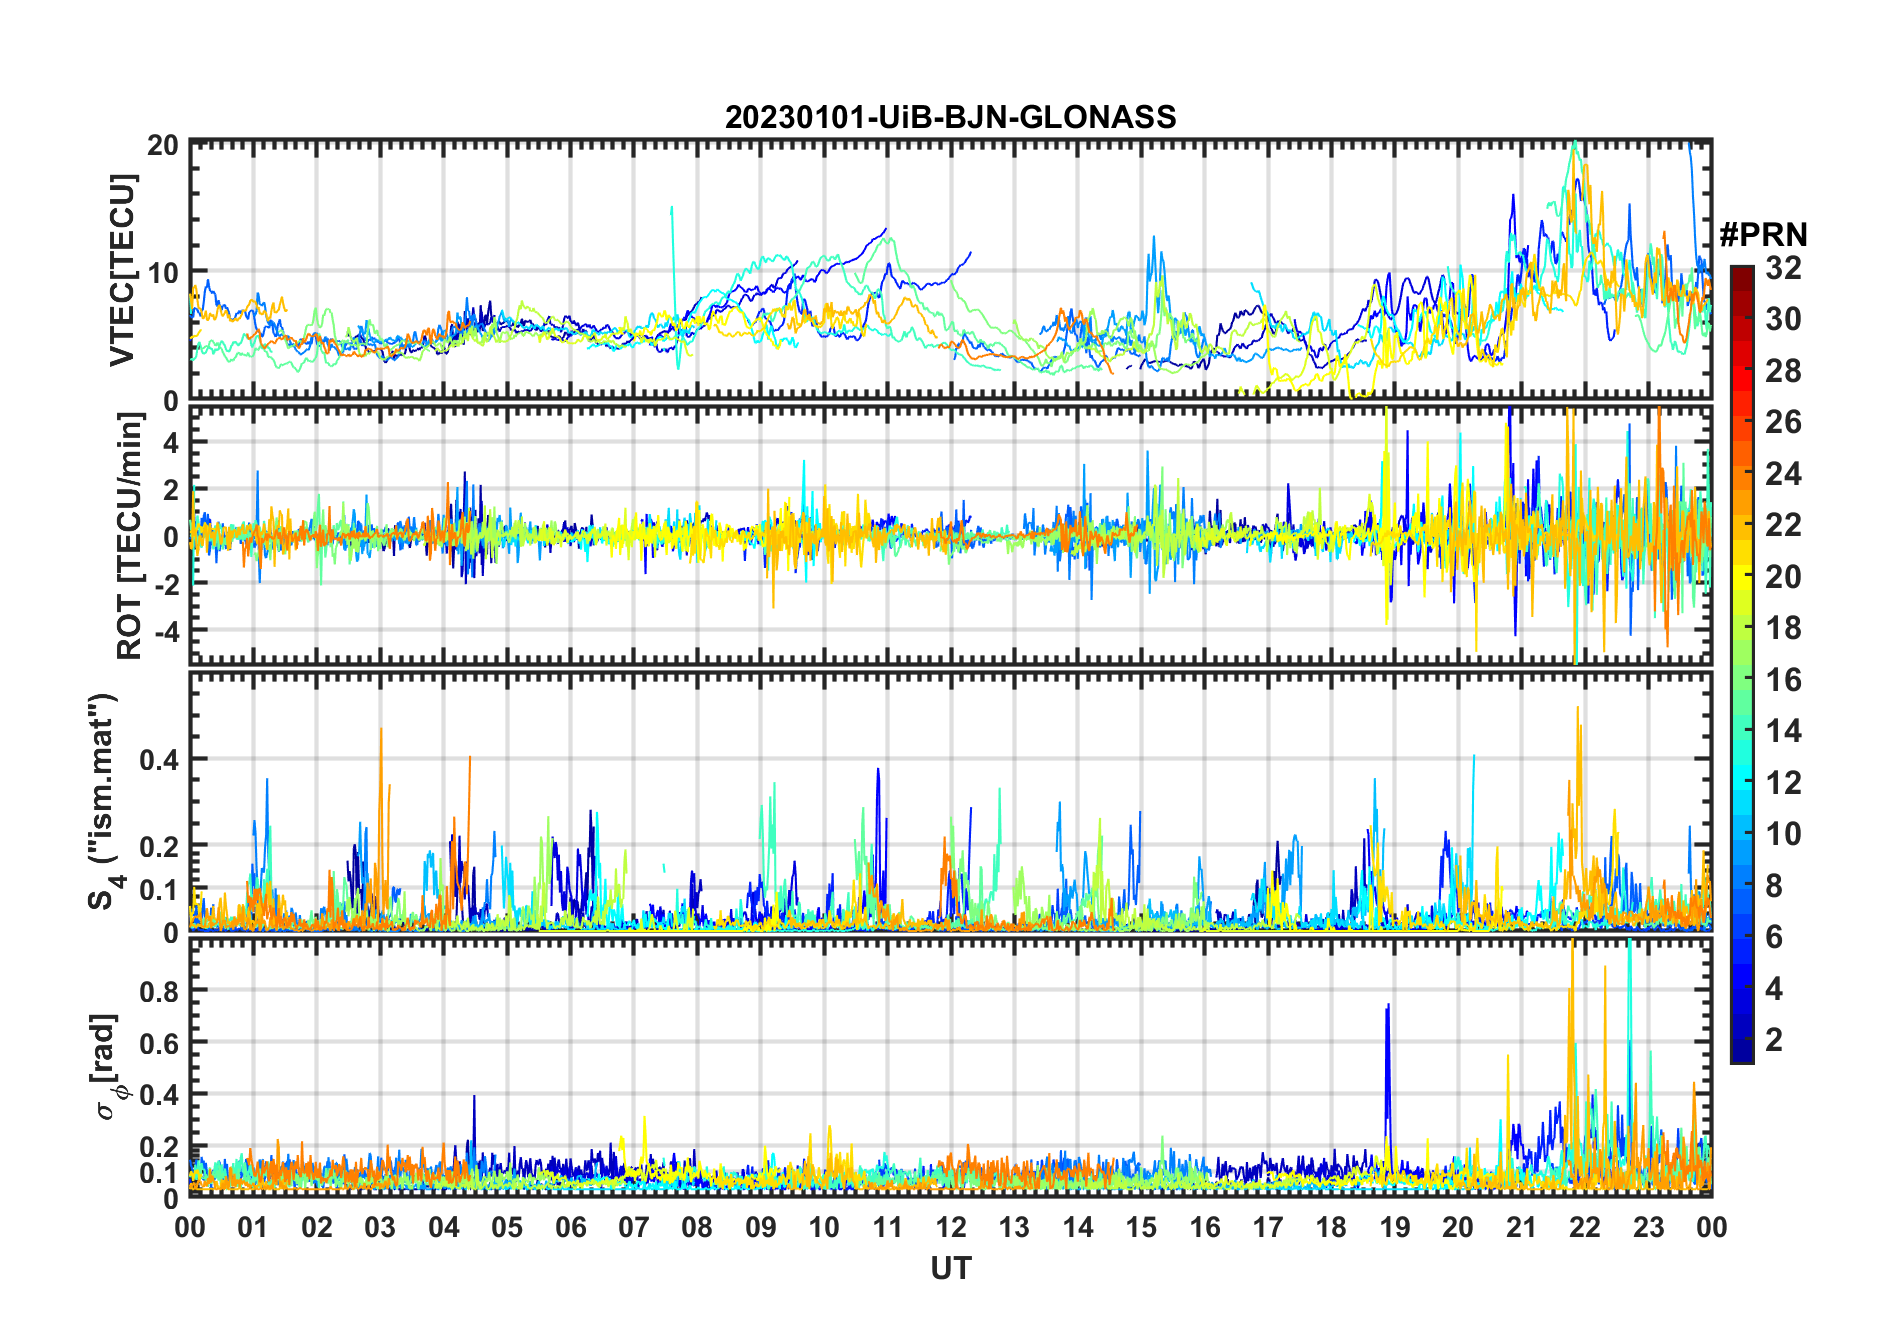Click hour 09 on the UT axis
1902x1330 pixels.
[761, 1227]
